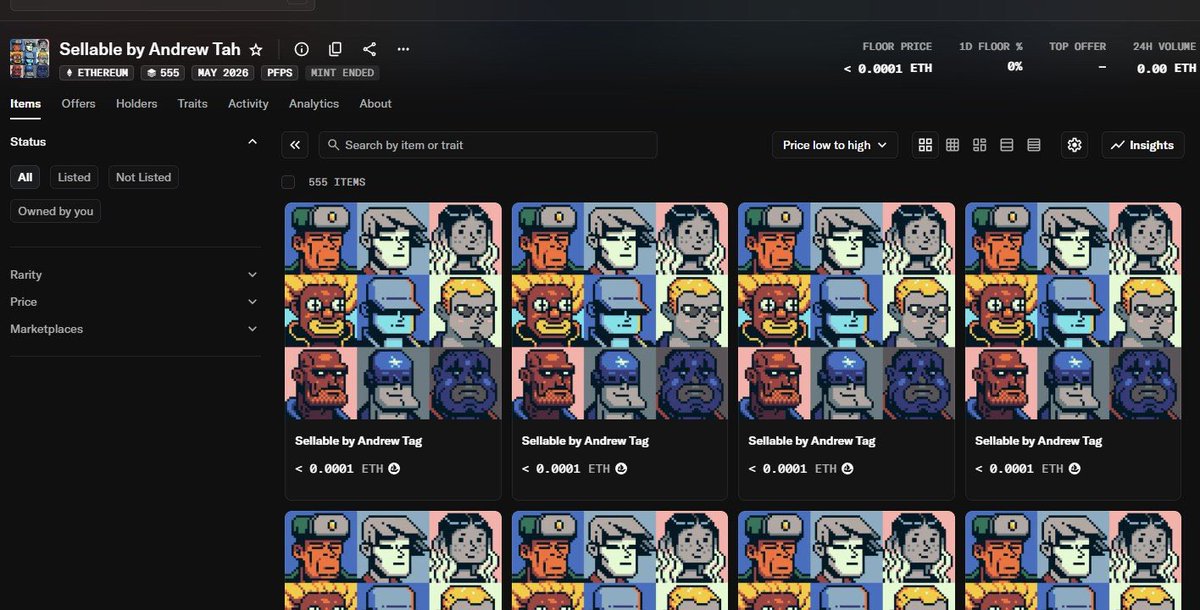This screenshot has width=1200, height=610.
Task: Tick the select-all checkbox beside 555 ITEMS
Action: 289,182
